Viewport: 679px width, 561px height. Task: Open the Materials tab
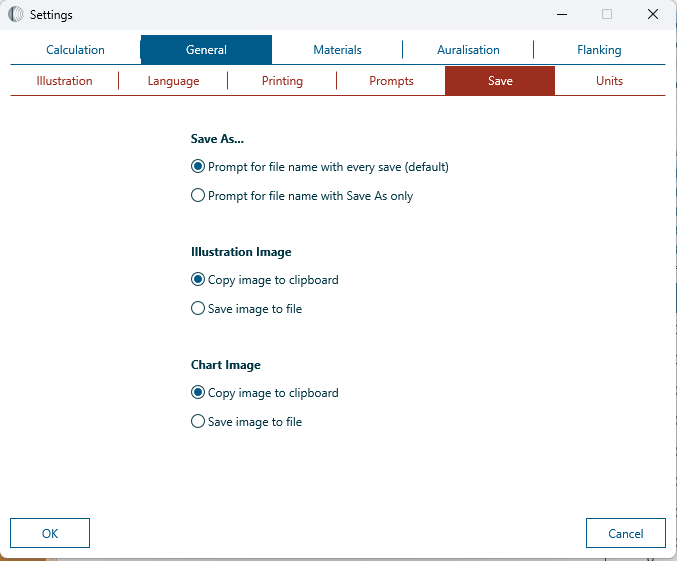[337, 50]
